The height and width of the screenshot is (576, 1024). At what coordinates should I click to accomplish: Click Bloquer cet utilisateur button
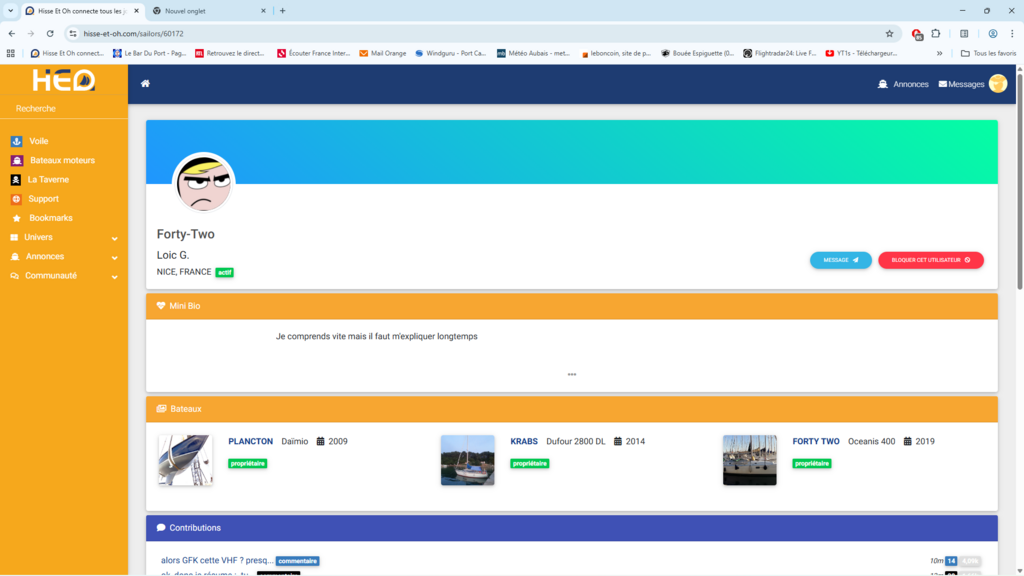[x=930, y=260]
